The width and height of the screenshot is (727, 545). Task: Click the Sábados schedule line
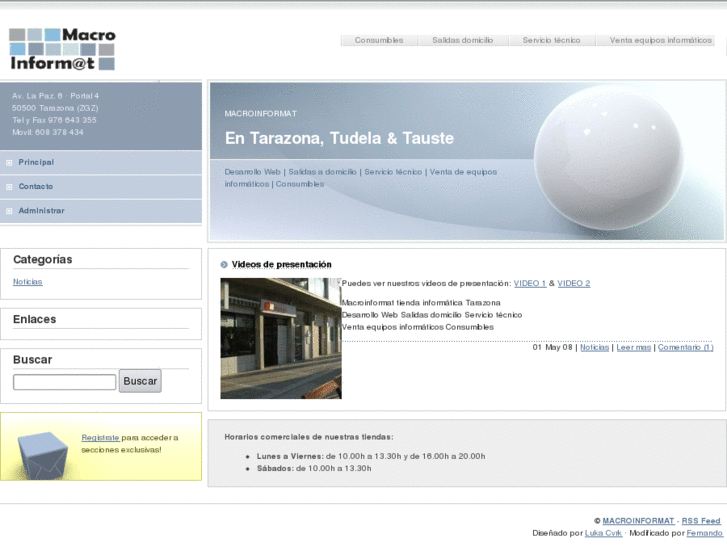[x=314, y=468]
